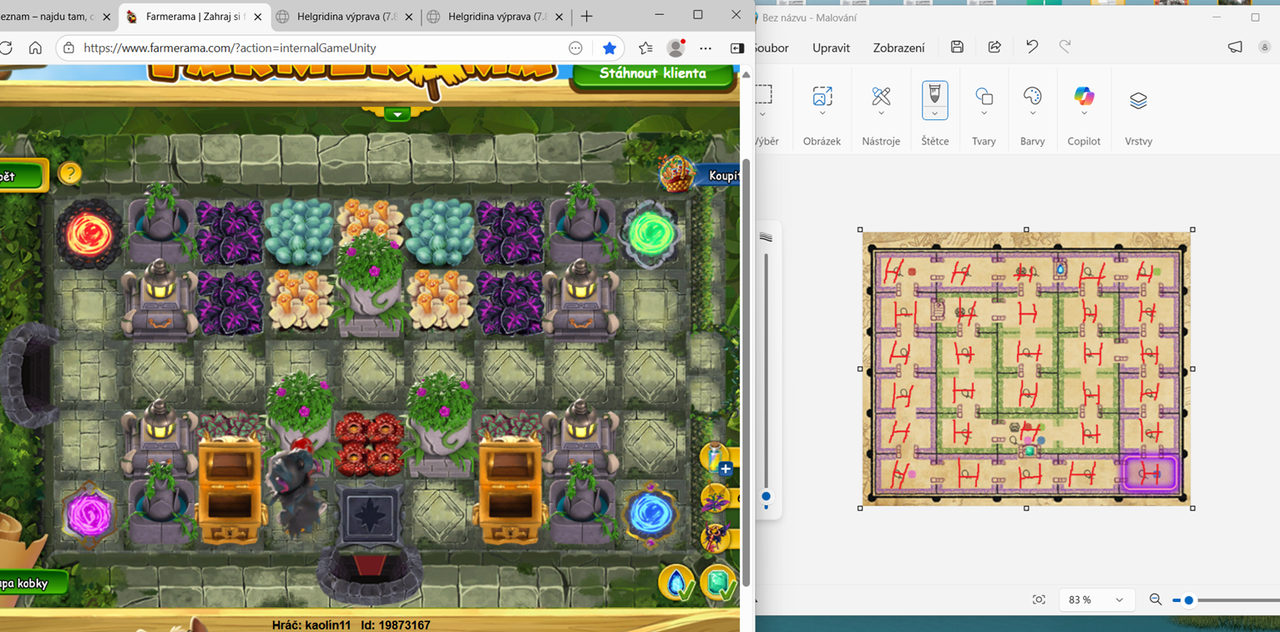Image resolution: width=1280 pixels, height=632 pixels.
Task: Open the 83 % zoom level dropdown
Action: pyautogui.click(x=1095, y=600)
